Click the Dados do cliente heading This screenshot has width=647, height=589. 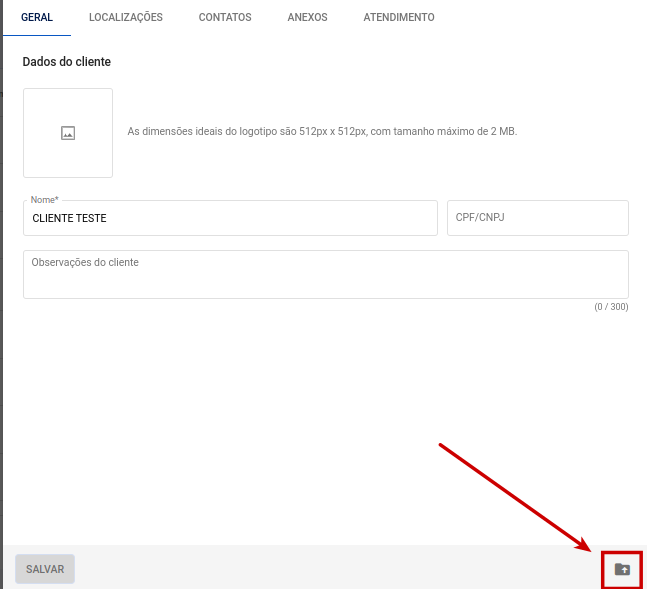coord(66,62)
